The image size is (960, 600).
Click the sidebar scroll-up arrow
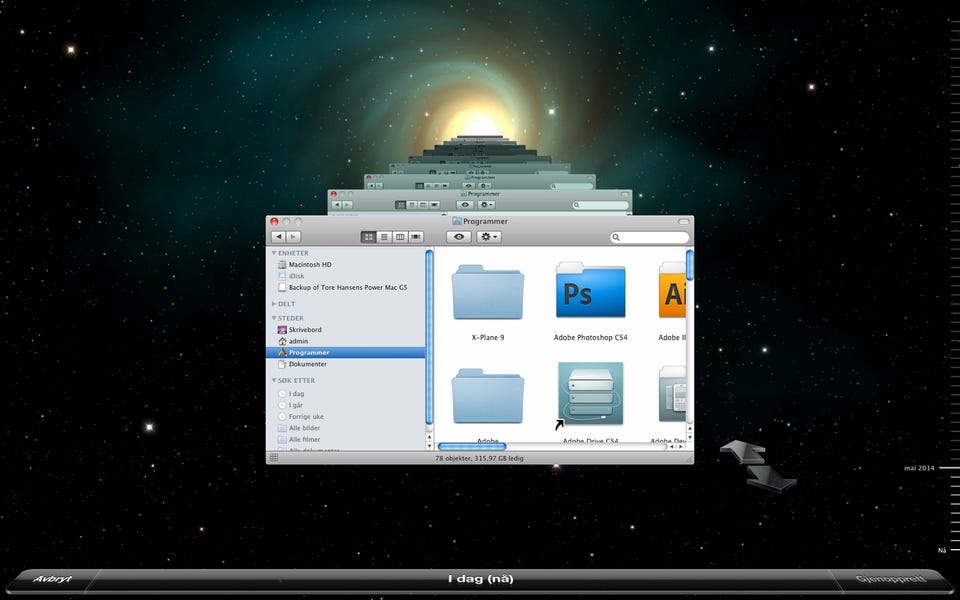[x=429, y=437]
